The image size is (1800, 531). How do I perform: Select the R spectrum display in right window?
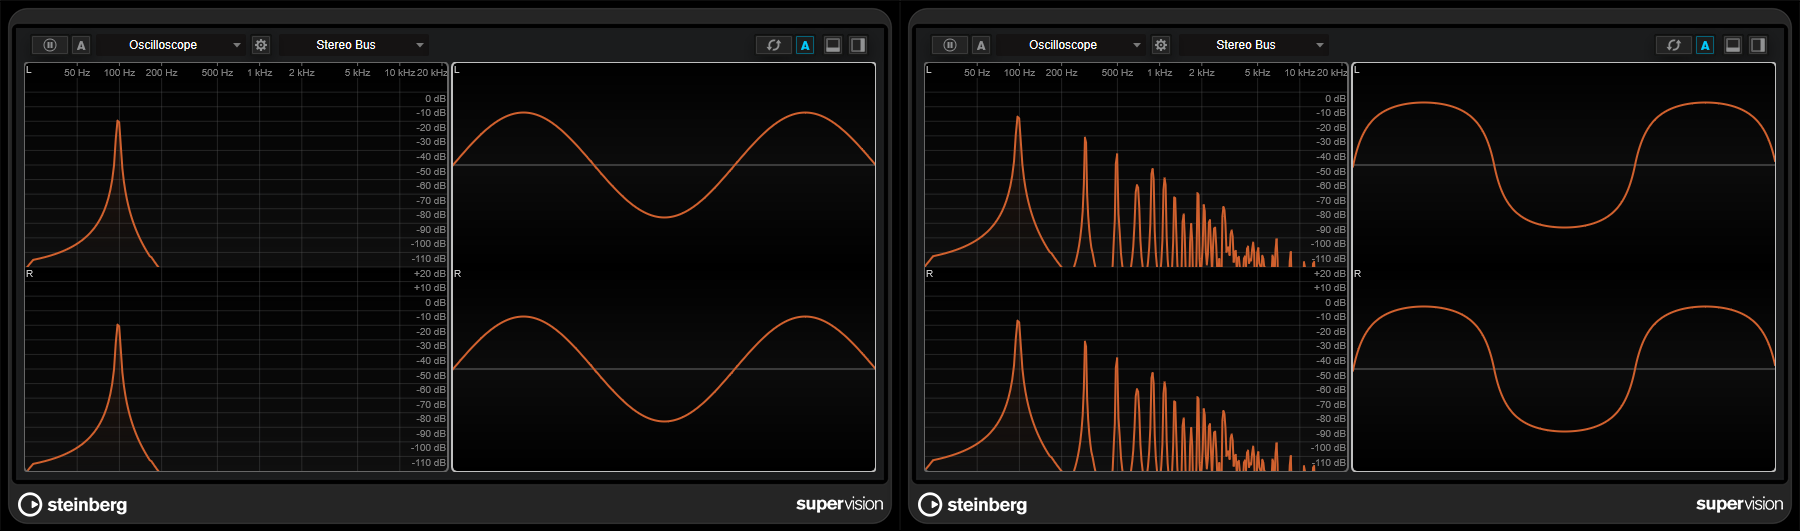tap(1136, 369)
